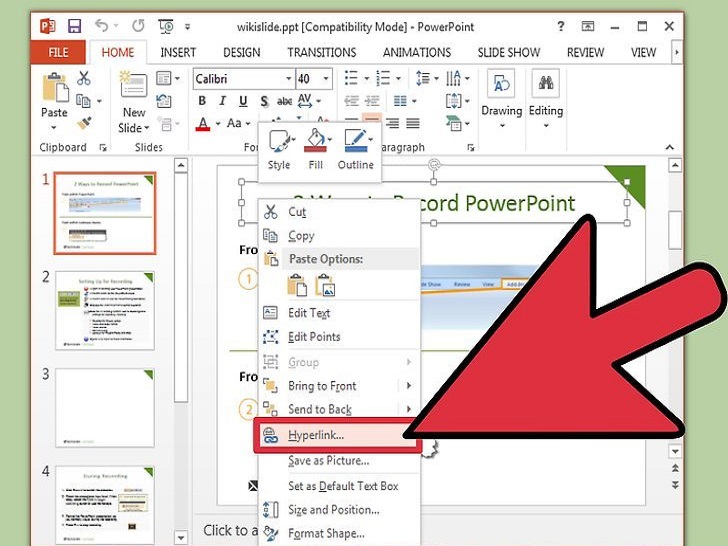Click the Font Color A button
This screenshot has height=546, width=728.
point(203,124)
